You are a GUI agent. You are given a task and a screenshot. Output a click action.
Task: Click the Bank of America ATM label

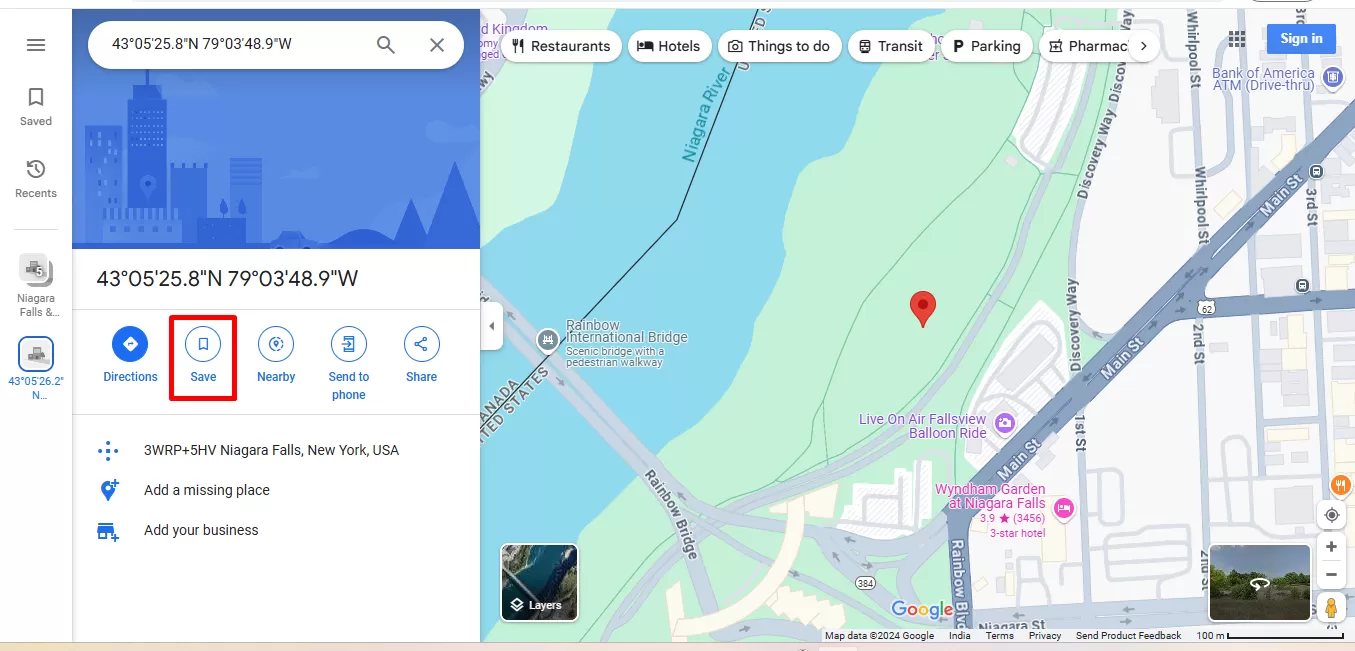click(x=1263, y=79)
